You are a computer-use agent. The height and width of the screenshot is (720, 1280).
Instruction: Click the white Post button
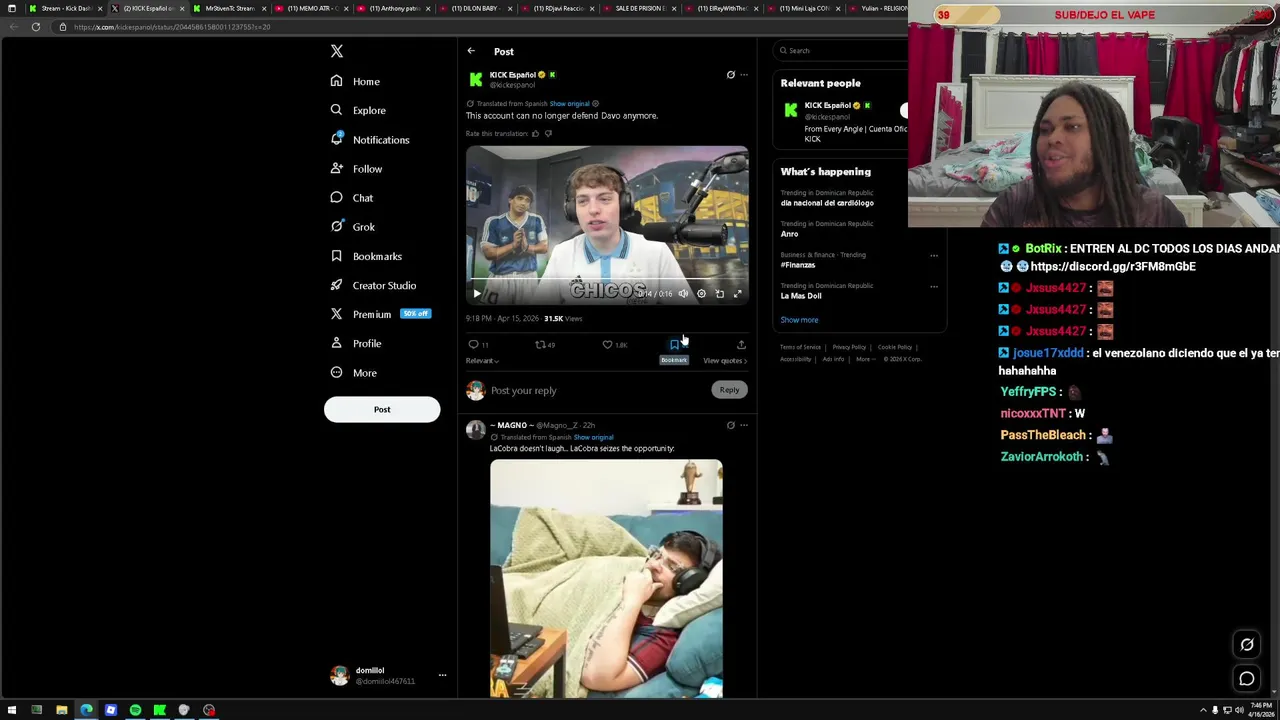click(x=382, y=409)
